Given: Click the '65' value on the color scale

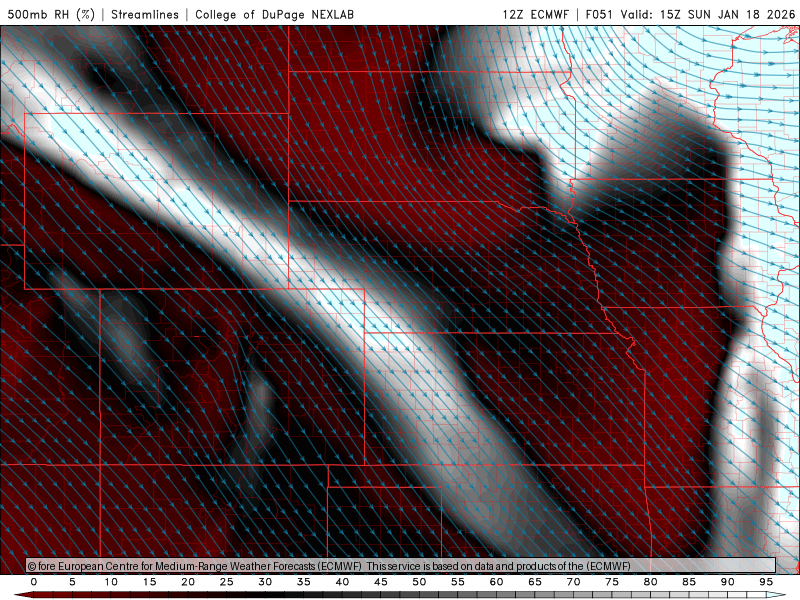Looking at the screenshot, I should pos(535,582).
